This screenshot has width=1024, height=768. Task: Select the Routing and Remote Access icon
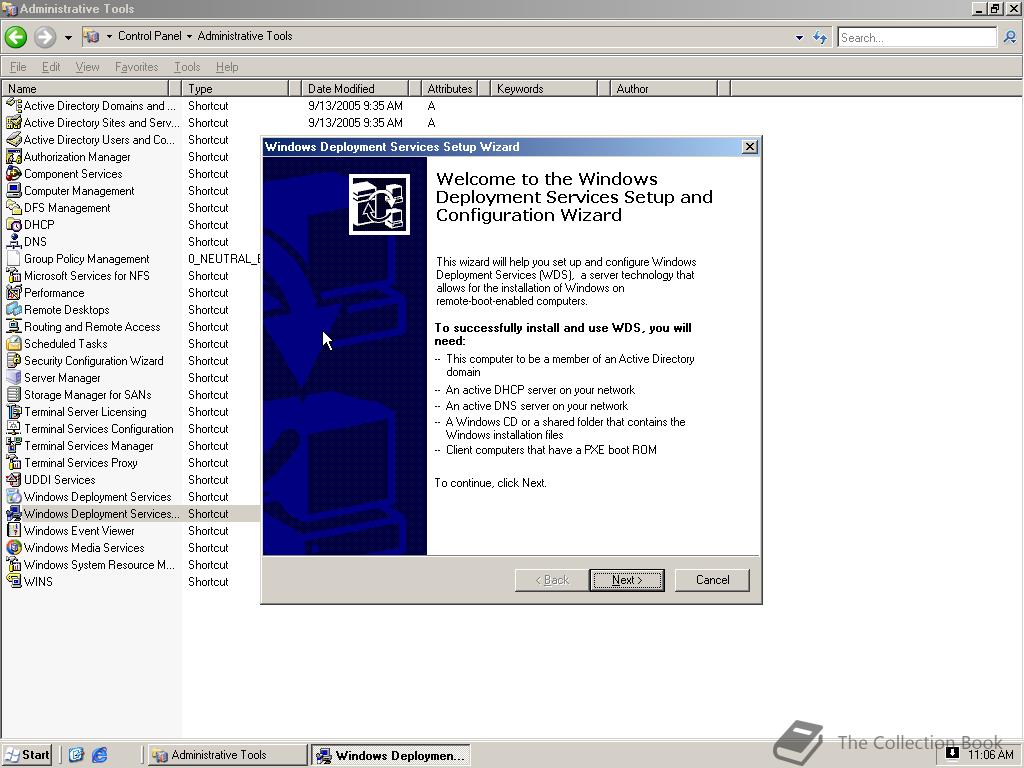(x=14, y=326)
